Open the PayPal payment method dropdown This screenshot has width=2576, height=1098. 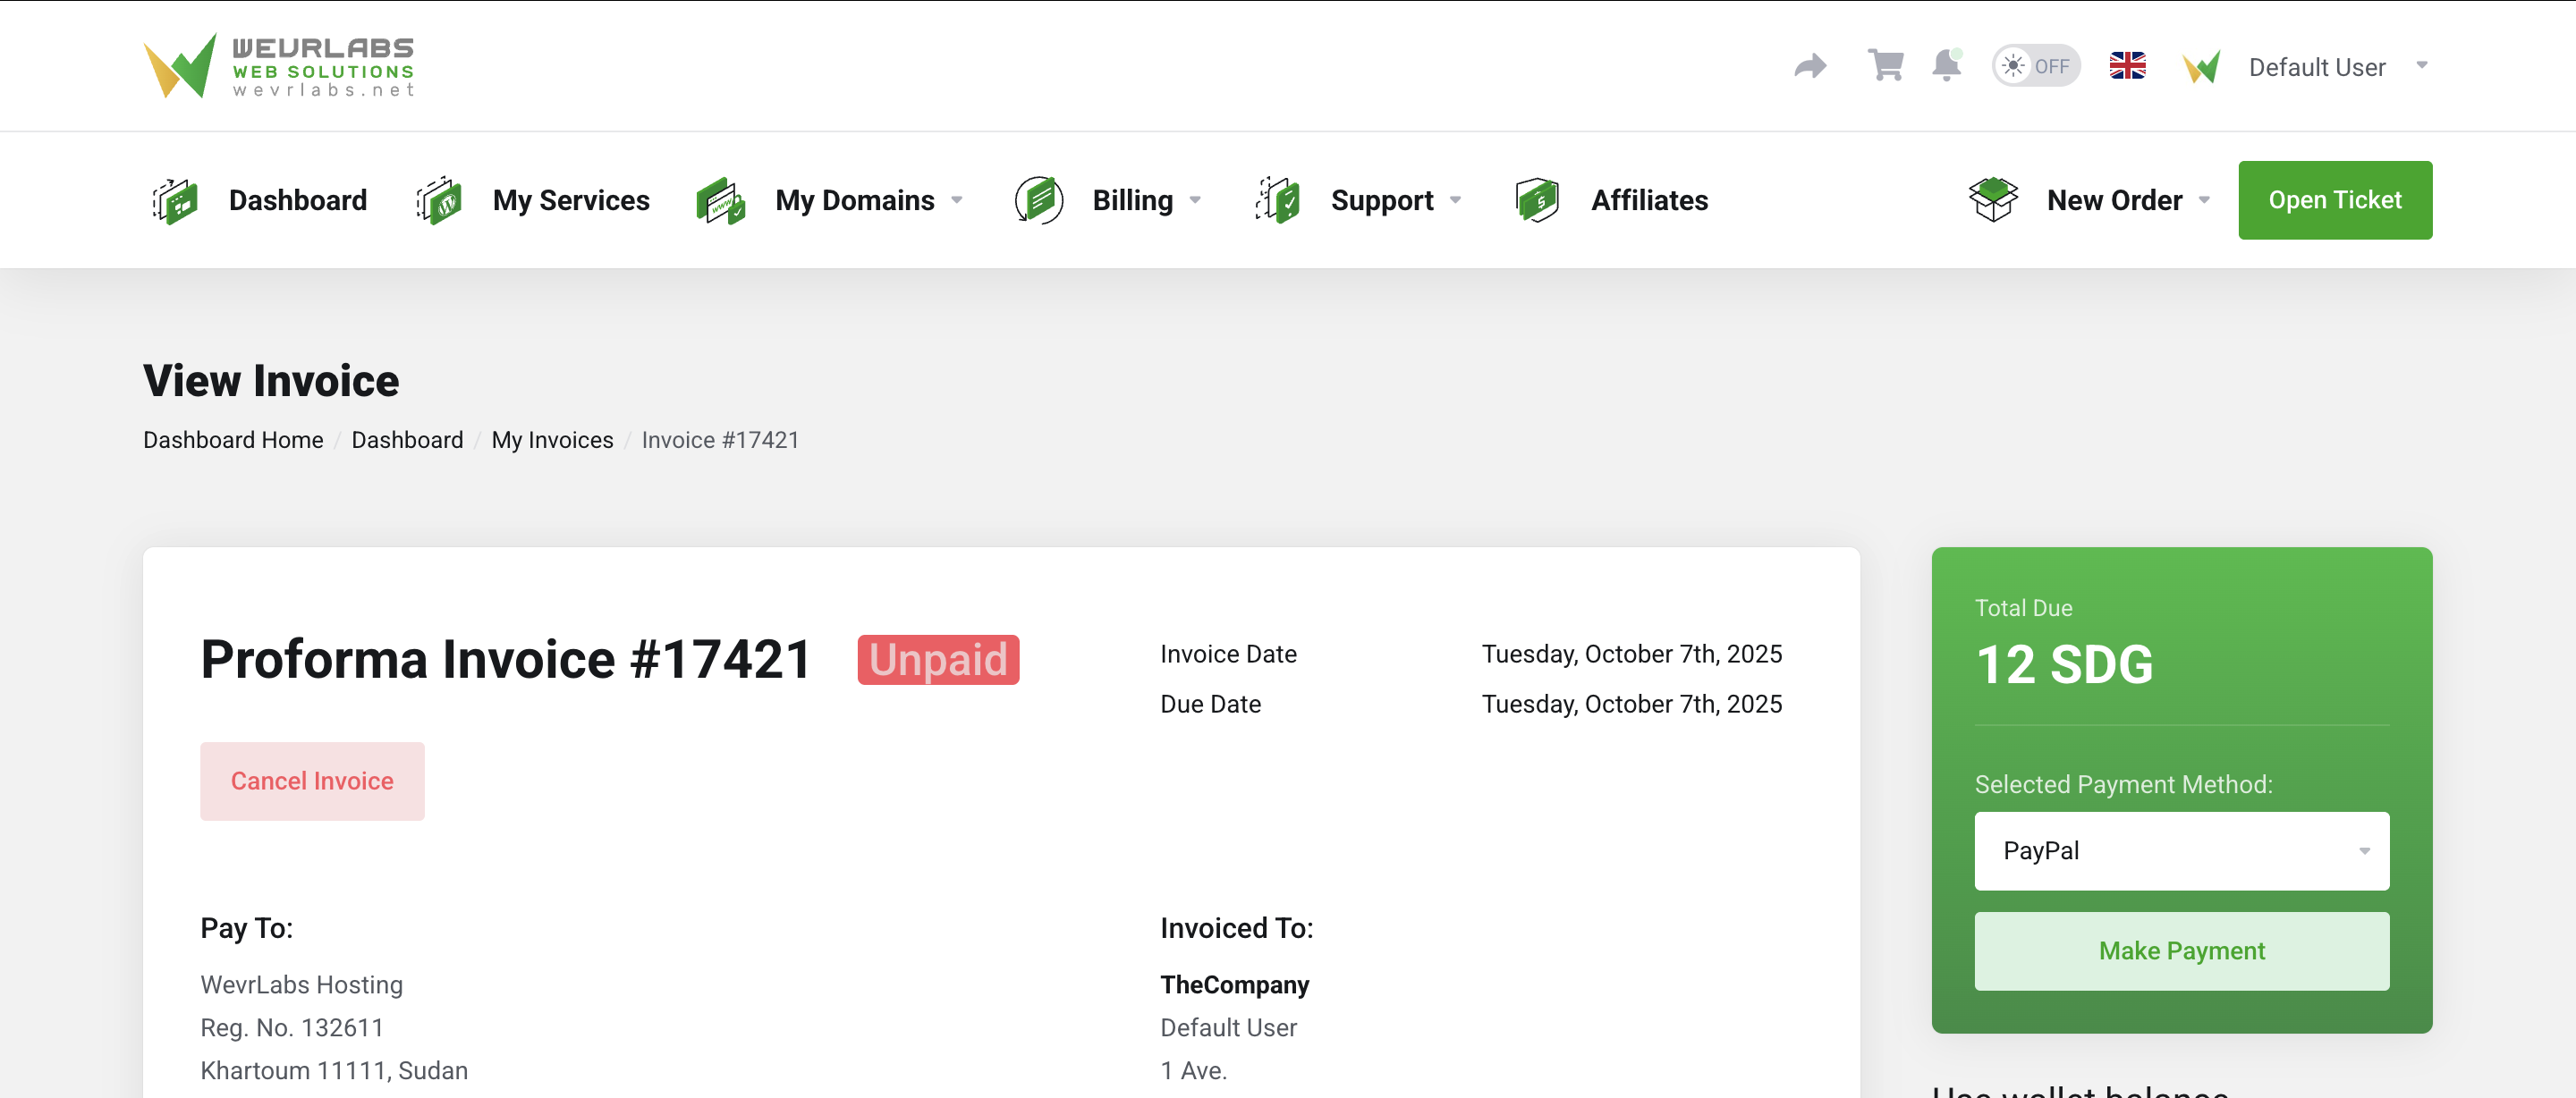pos(2181,851)
